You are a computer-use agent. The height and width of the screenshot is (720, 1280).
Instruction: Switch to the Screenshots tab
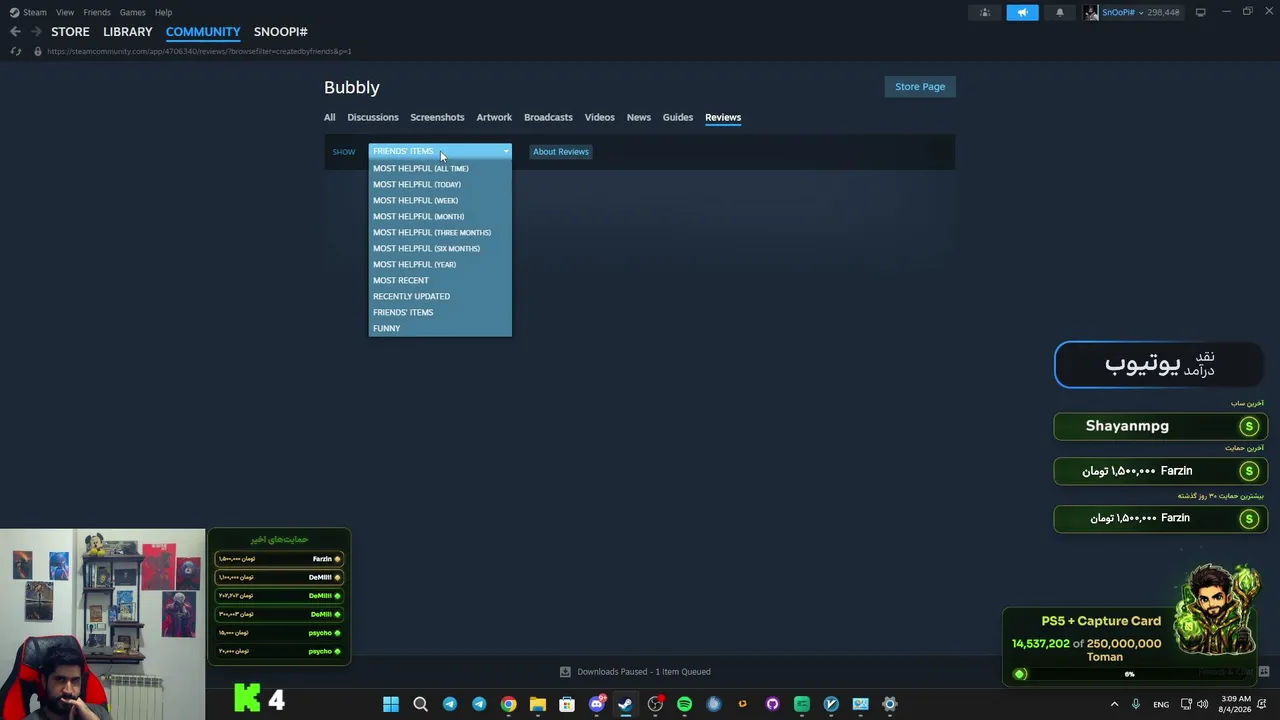437,117
